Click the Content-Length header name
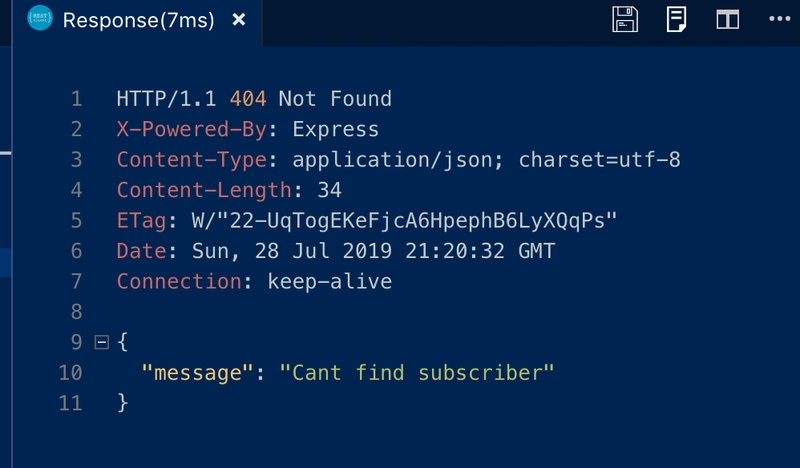800x468 pixels. [x=204, y=190]
